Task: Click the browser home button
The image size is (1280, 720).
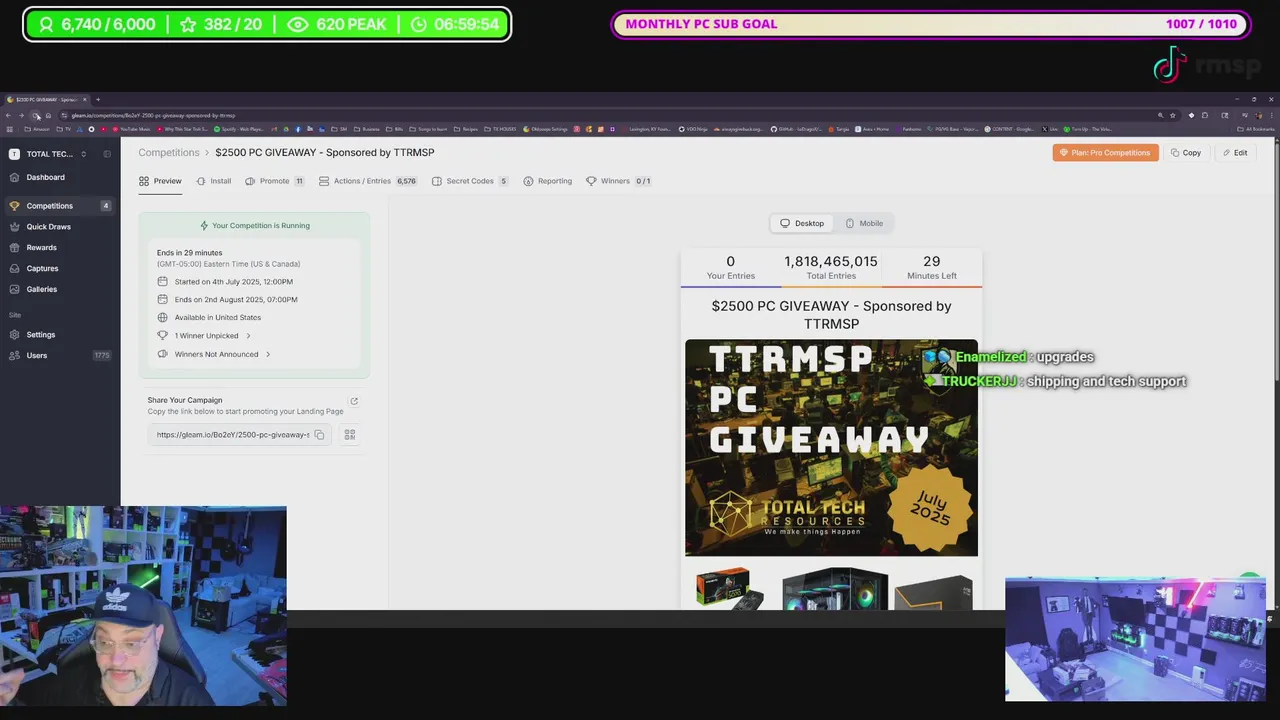Action: 48,115
